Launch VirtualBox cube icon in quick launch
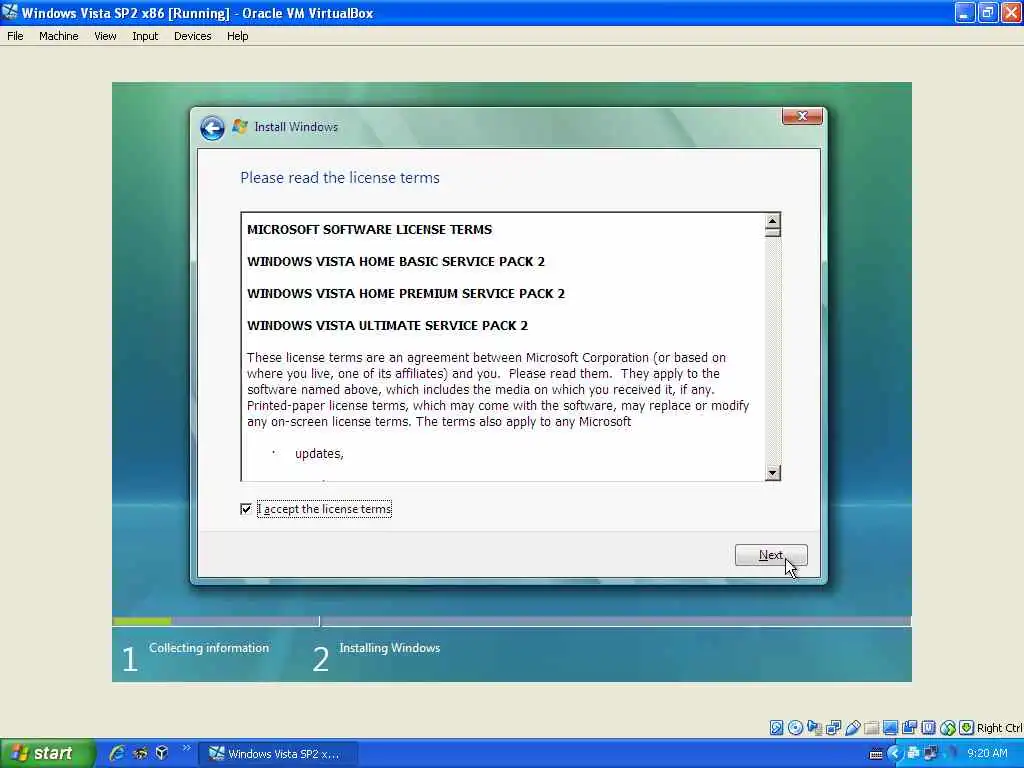This screenshot has width=1024, height=768. 162,753
